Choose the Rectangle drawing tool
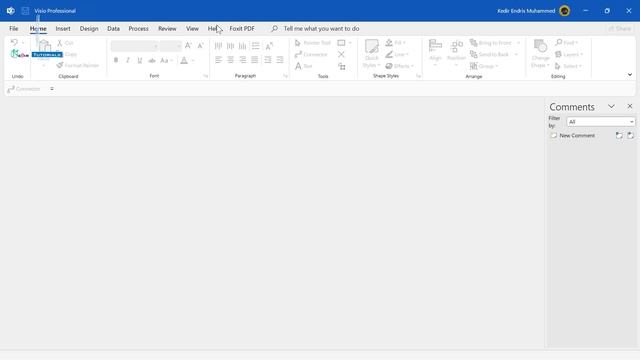 click(341, 43)
